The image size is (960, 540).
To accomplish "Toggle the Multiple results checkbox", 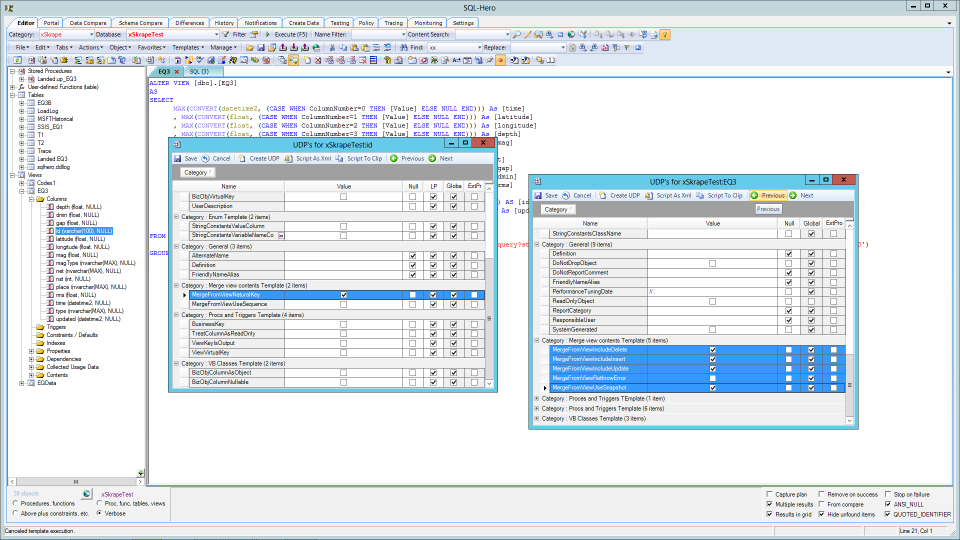I will [x=770, y=504].
